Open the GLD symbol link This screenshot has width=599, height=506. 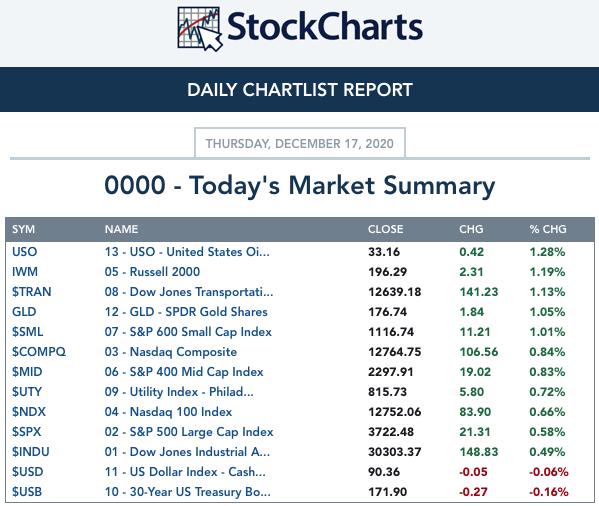24,312
